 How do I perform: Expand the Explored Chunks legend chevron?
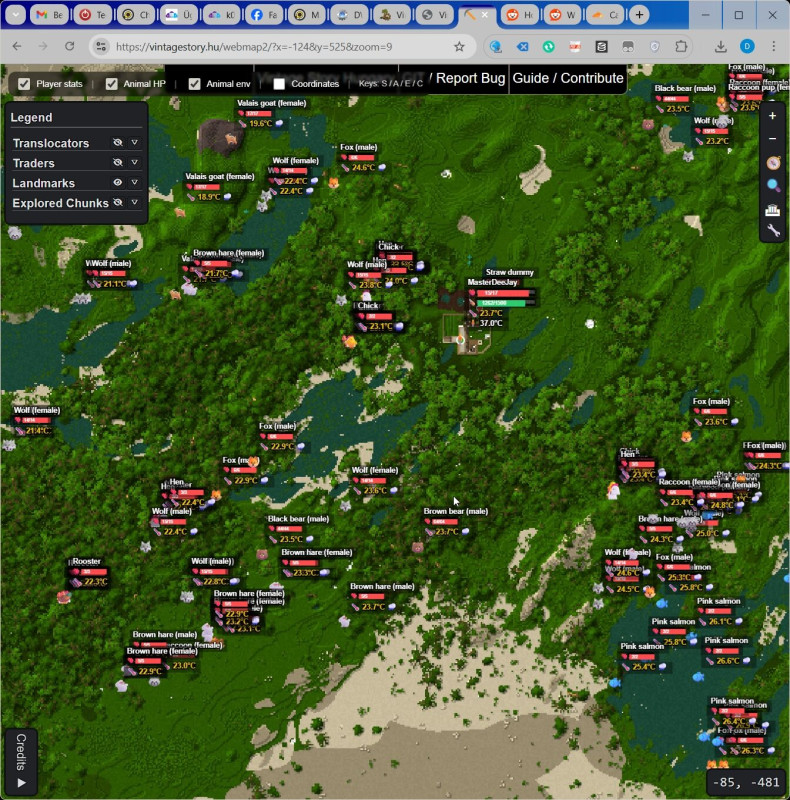tap(135, 202)
